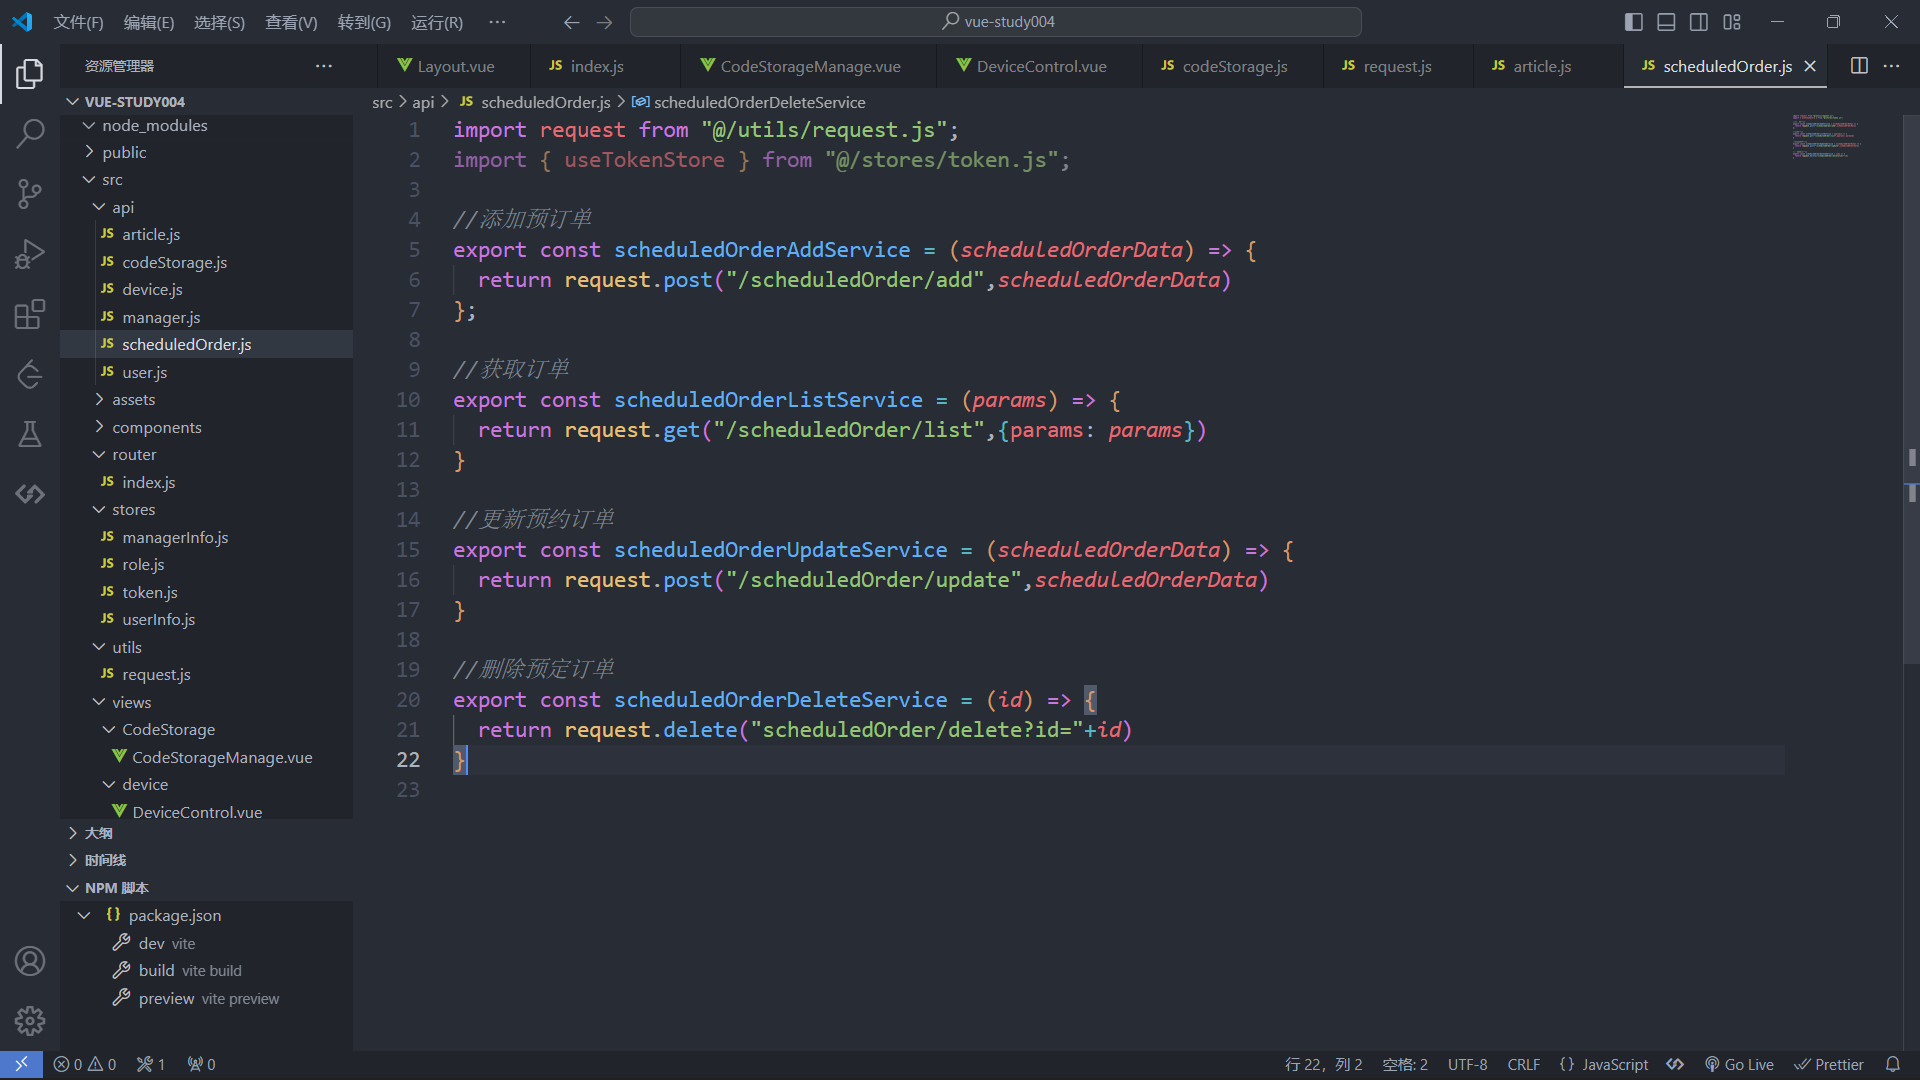
Task: Click the notifications bell in status bar
Action: pos(1892,1064)
